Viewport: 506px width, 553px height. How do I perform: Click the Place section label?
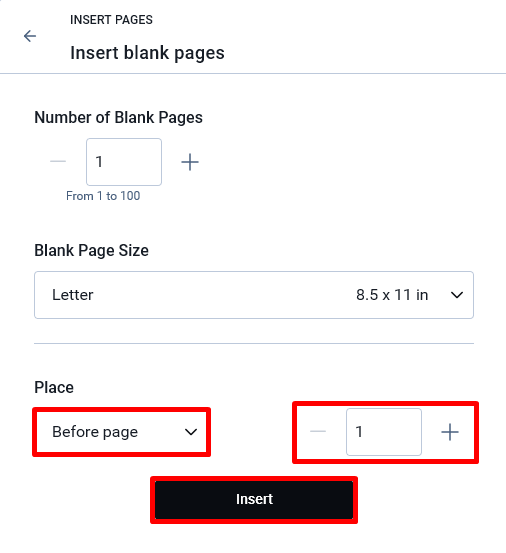click(x=54, y=387)
